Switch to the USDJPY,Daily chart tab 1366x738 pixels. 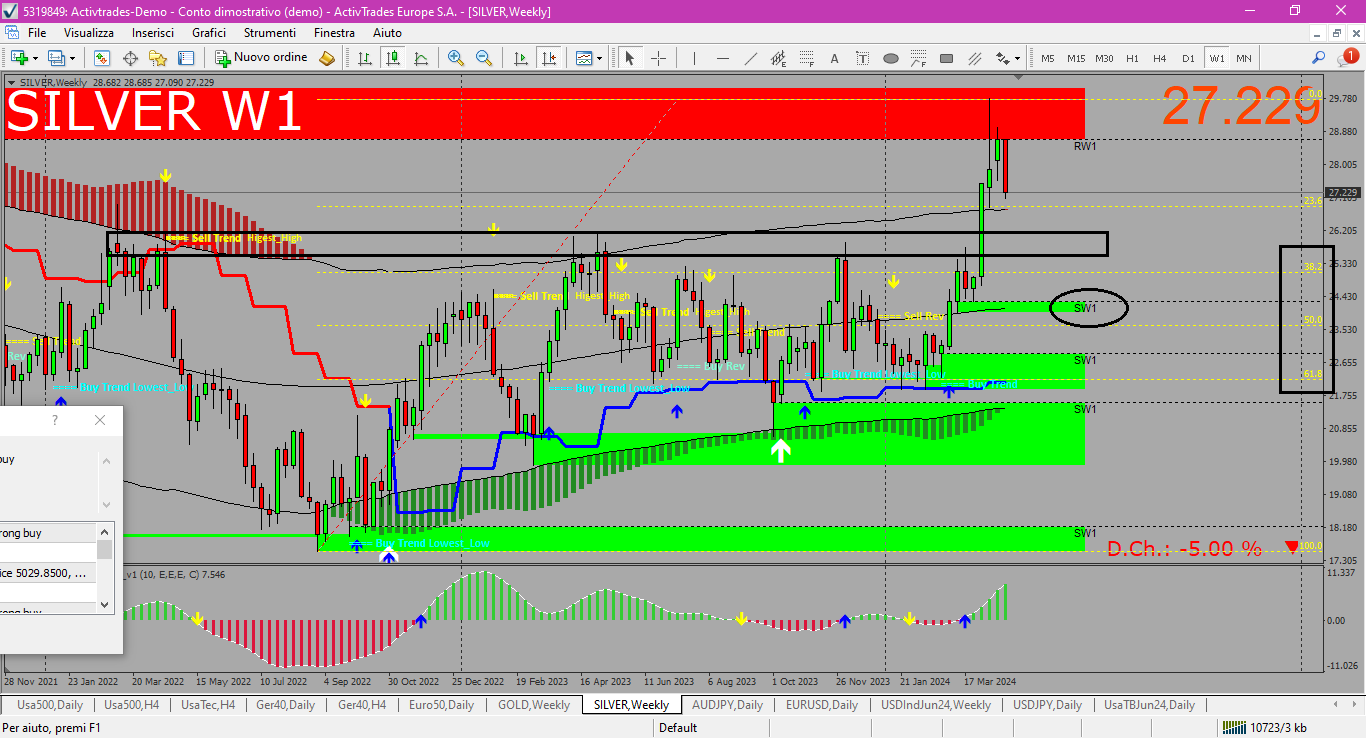pos(1047,705)
